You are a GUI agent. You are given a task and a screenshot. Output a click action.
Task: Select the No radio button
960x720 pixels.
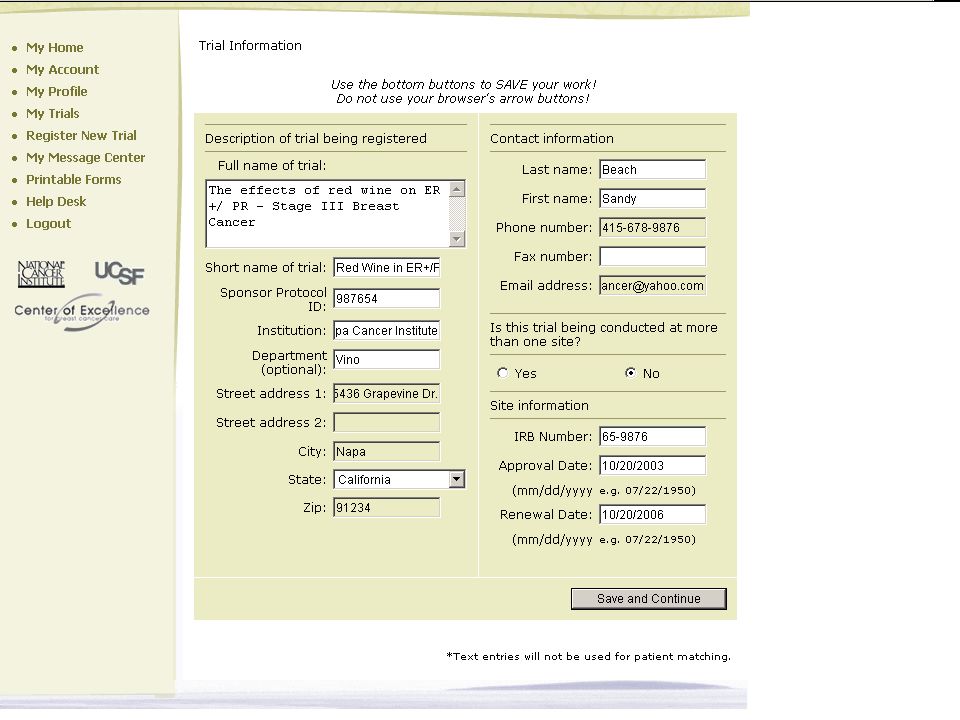[631, 373]
